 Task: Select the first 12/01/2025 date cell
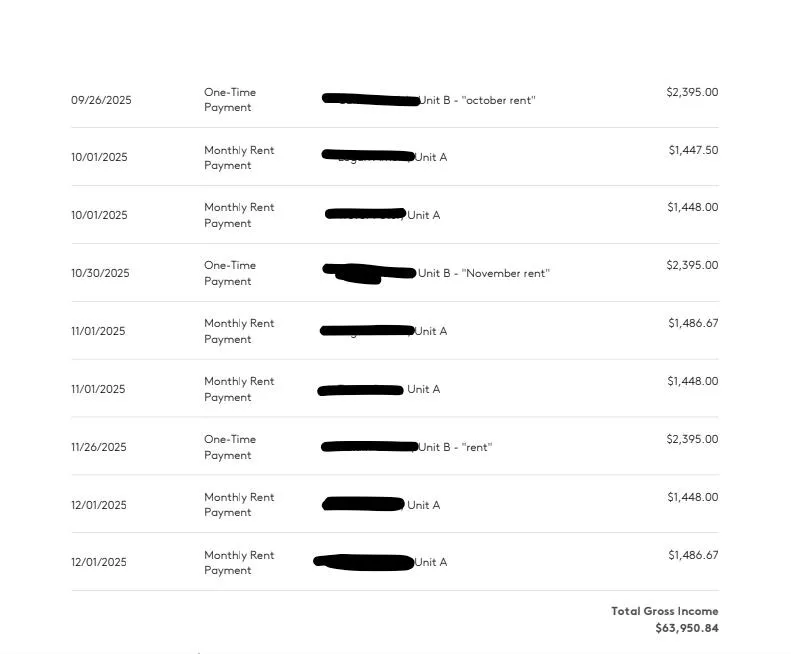pos(98,505)
